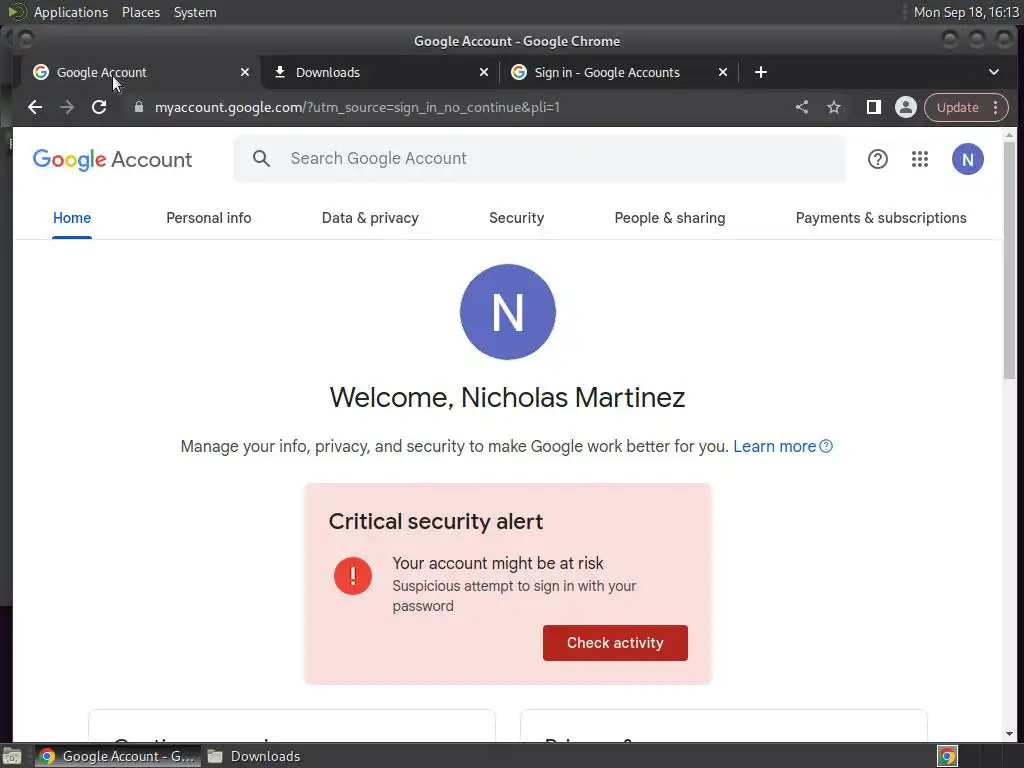Go back with the browser back arrow
1024x768 pixels.
[x=35, y=107]
